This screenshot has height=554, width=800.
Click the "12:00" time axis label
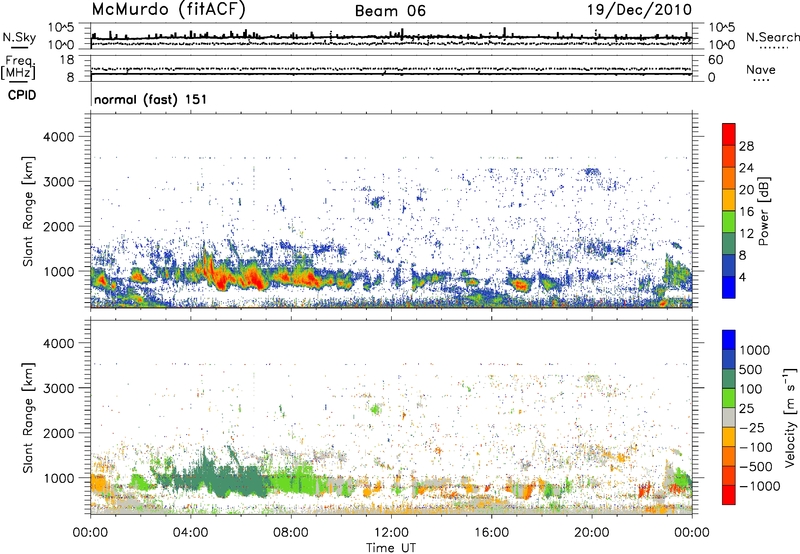[x=391, y=533]
